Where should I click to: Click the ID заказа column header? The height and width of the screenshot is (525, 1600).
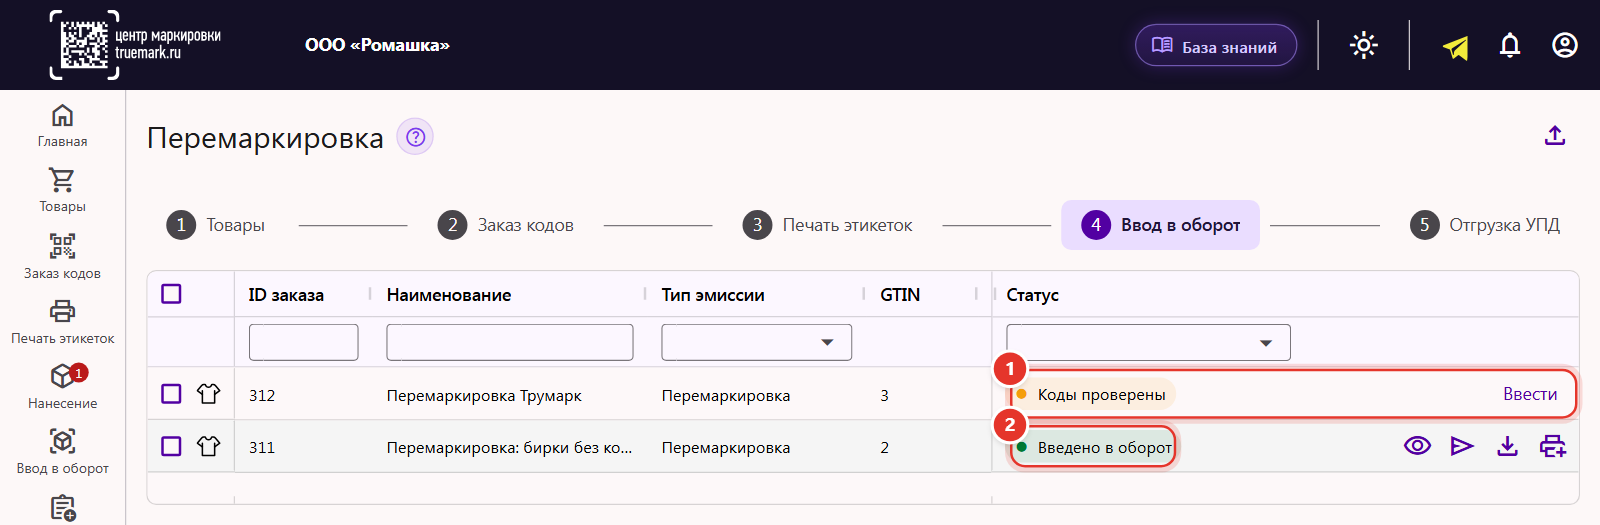tap(286, 295)
